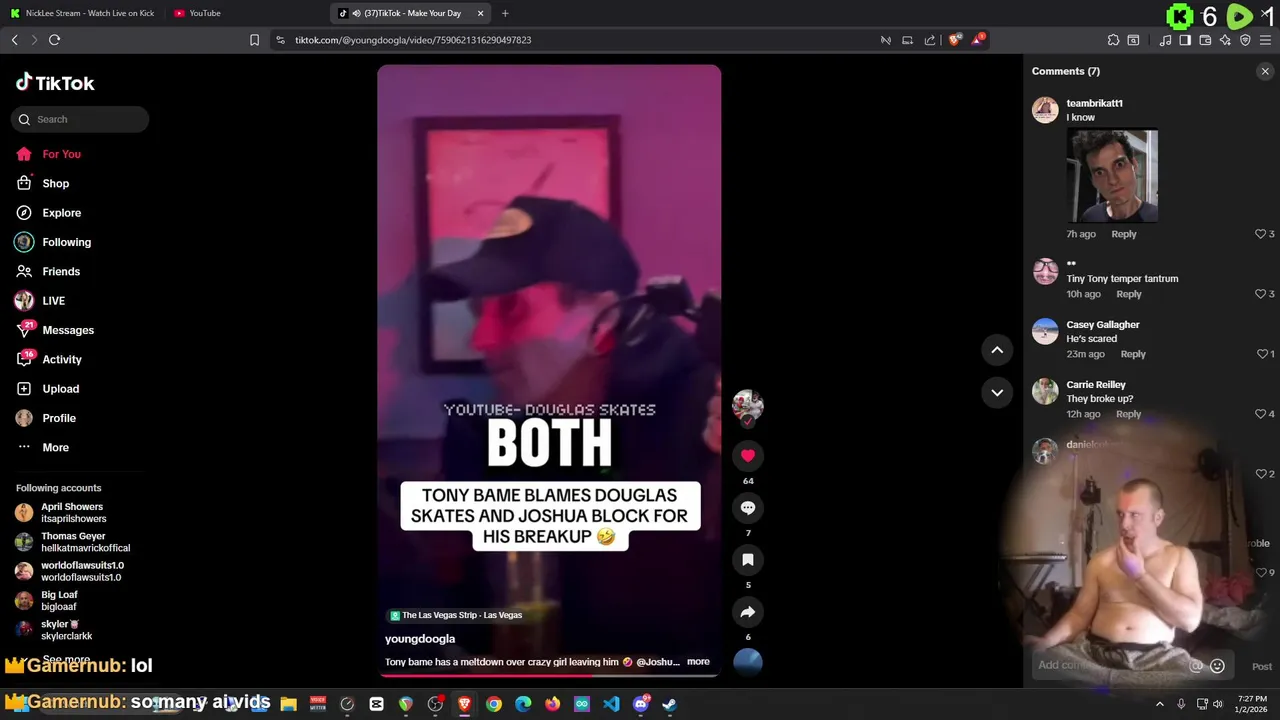Open youngdoogla's avatar beside the video
1280x720 pixels.
748,405
